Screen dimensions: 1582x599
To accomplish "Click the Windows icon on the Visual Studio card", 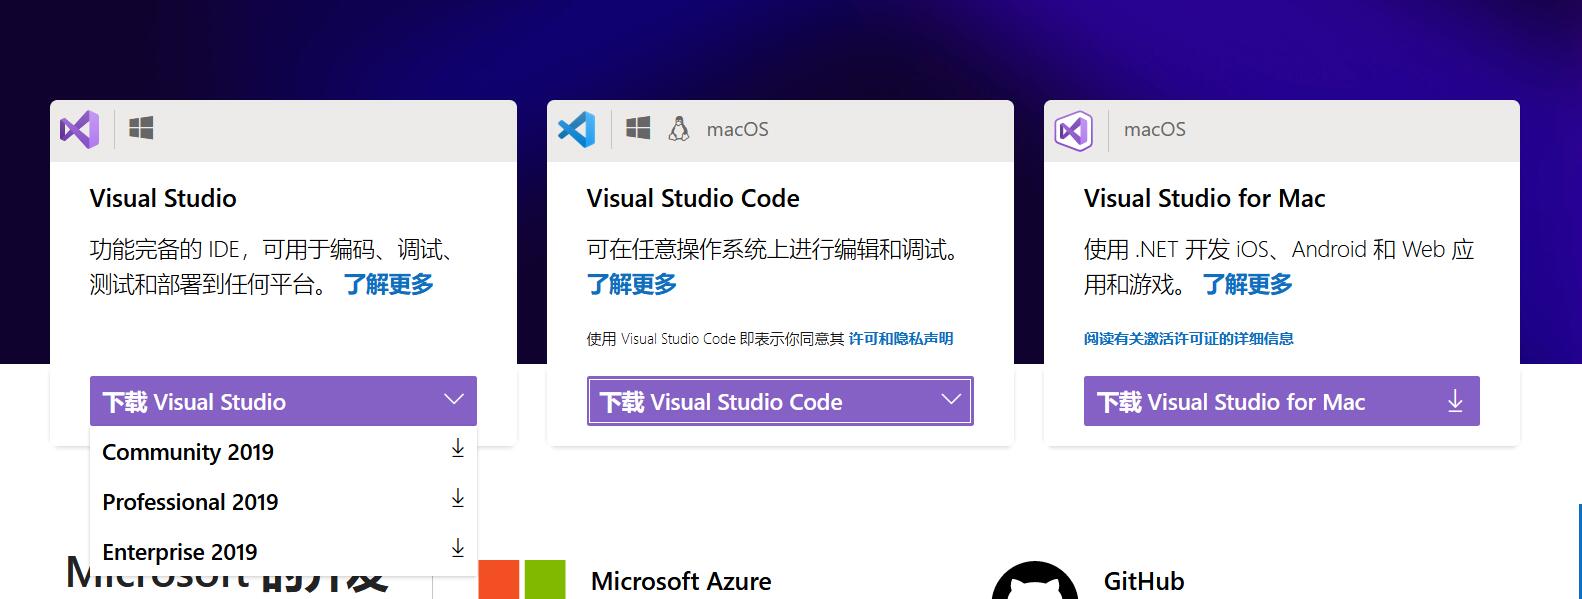I will tap(141, 129).
